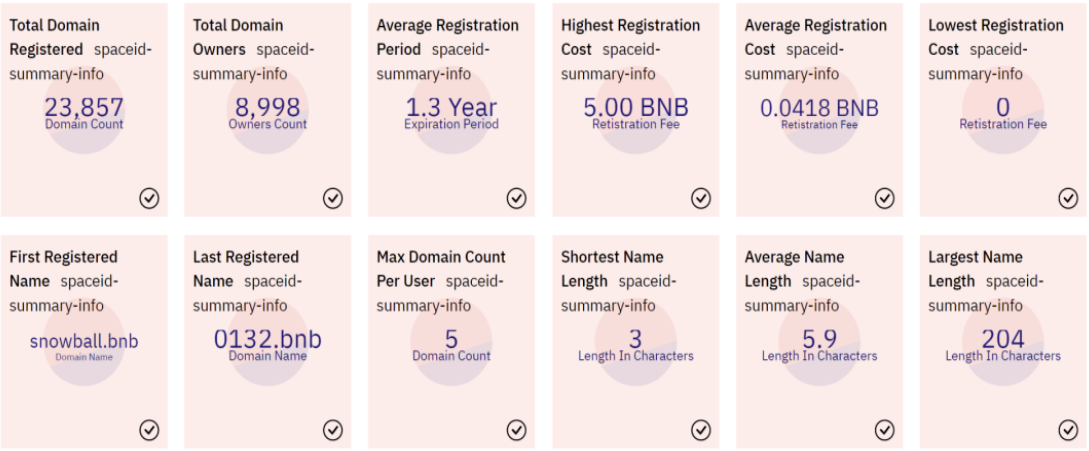This screenshot has width=1089, height=451.
Task: Click checkmark icon on Average Registration Period card
Action: point(516,199)
